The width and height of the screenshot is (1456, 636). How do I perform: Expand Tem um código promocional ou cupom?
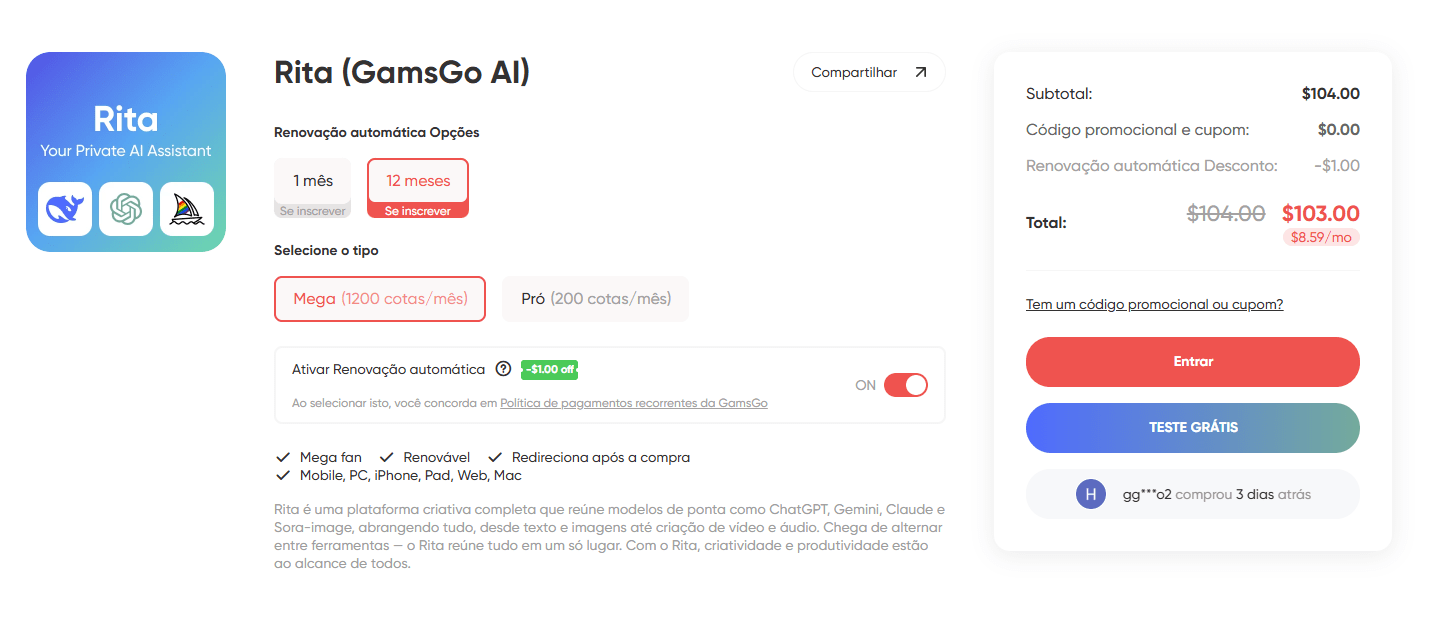click(x=1153, y=303)
